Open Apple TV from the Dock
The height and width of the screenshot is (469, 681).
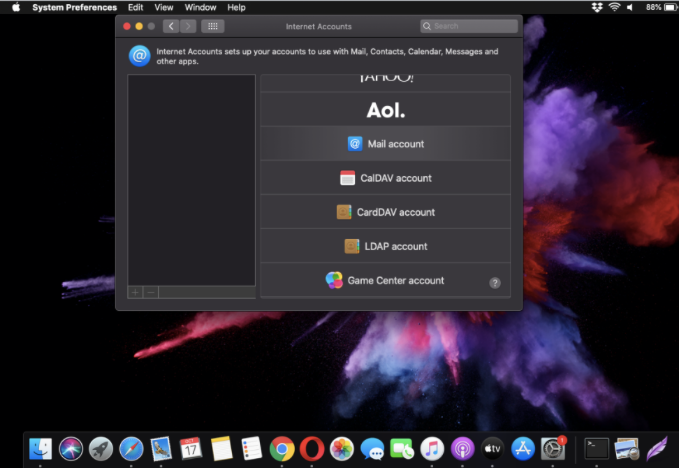[493, 449]
